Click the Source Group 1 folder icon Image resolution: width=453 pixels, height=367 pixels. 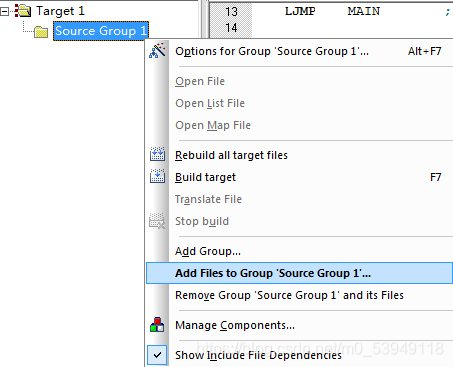[41, 32]
